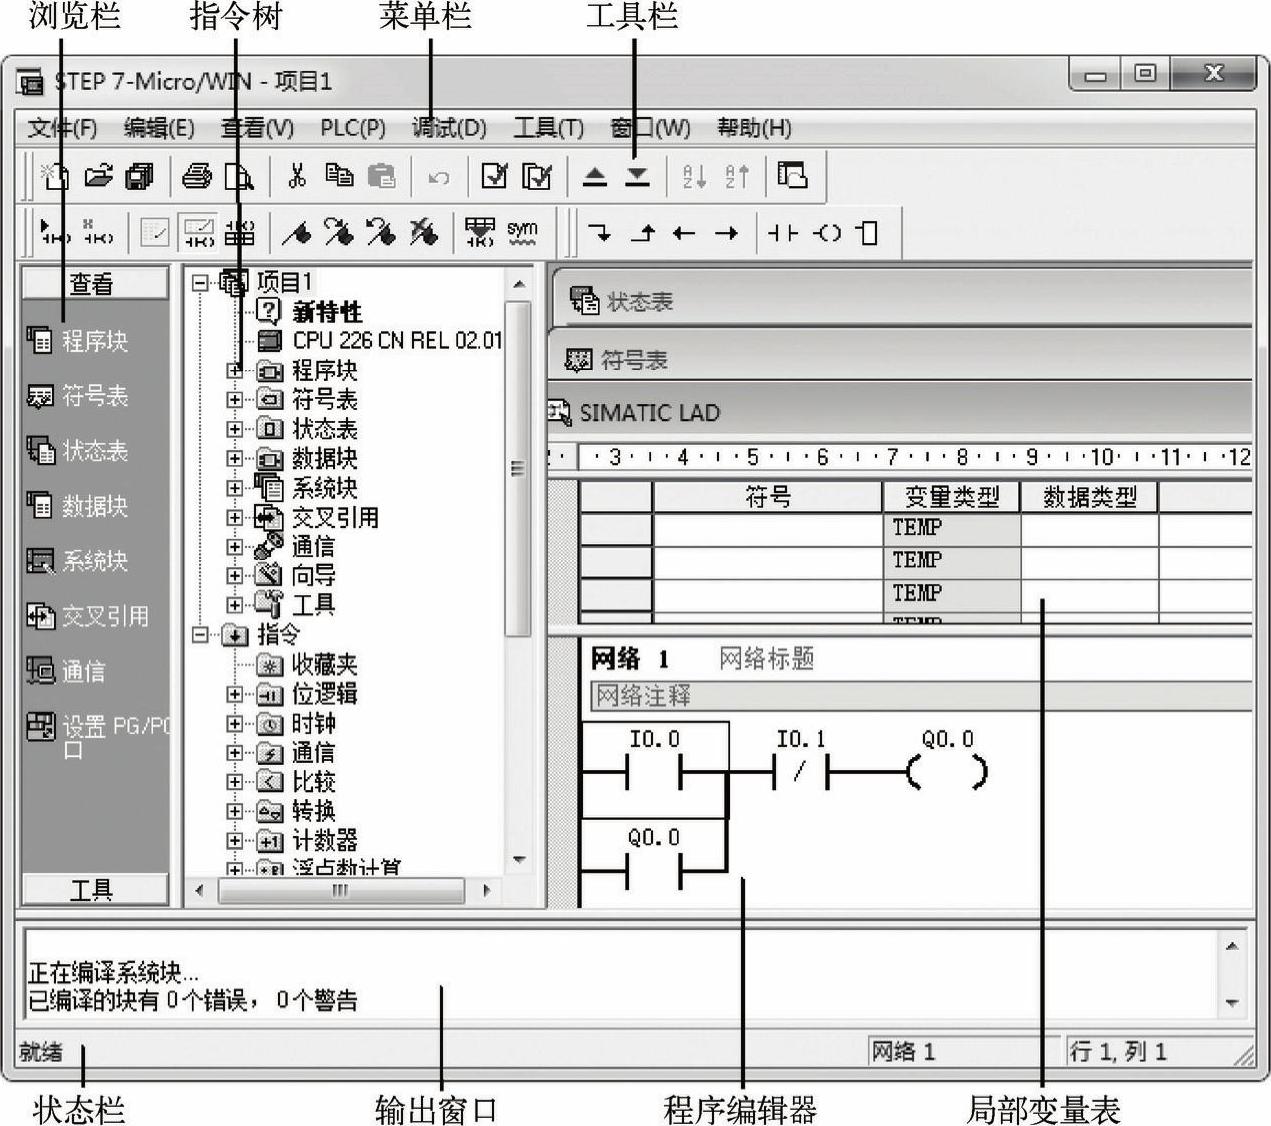Viewport: 1271px width, 1126px height.
Task: Collapse the 指令 tree root node
Action: 200,635
